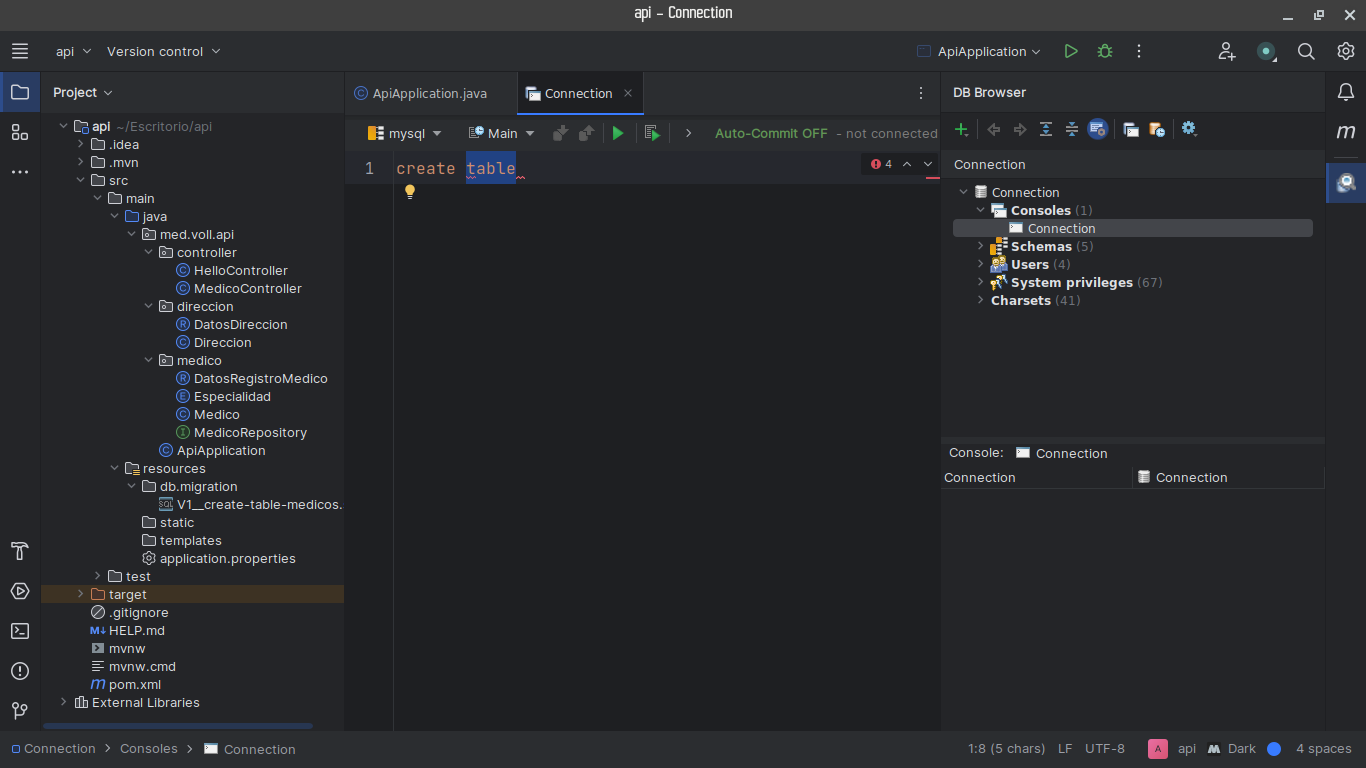
Task: Expand the .idea folder
Action: (81, 144)
